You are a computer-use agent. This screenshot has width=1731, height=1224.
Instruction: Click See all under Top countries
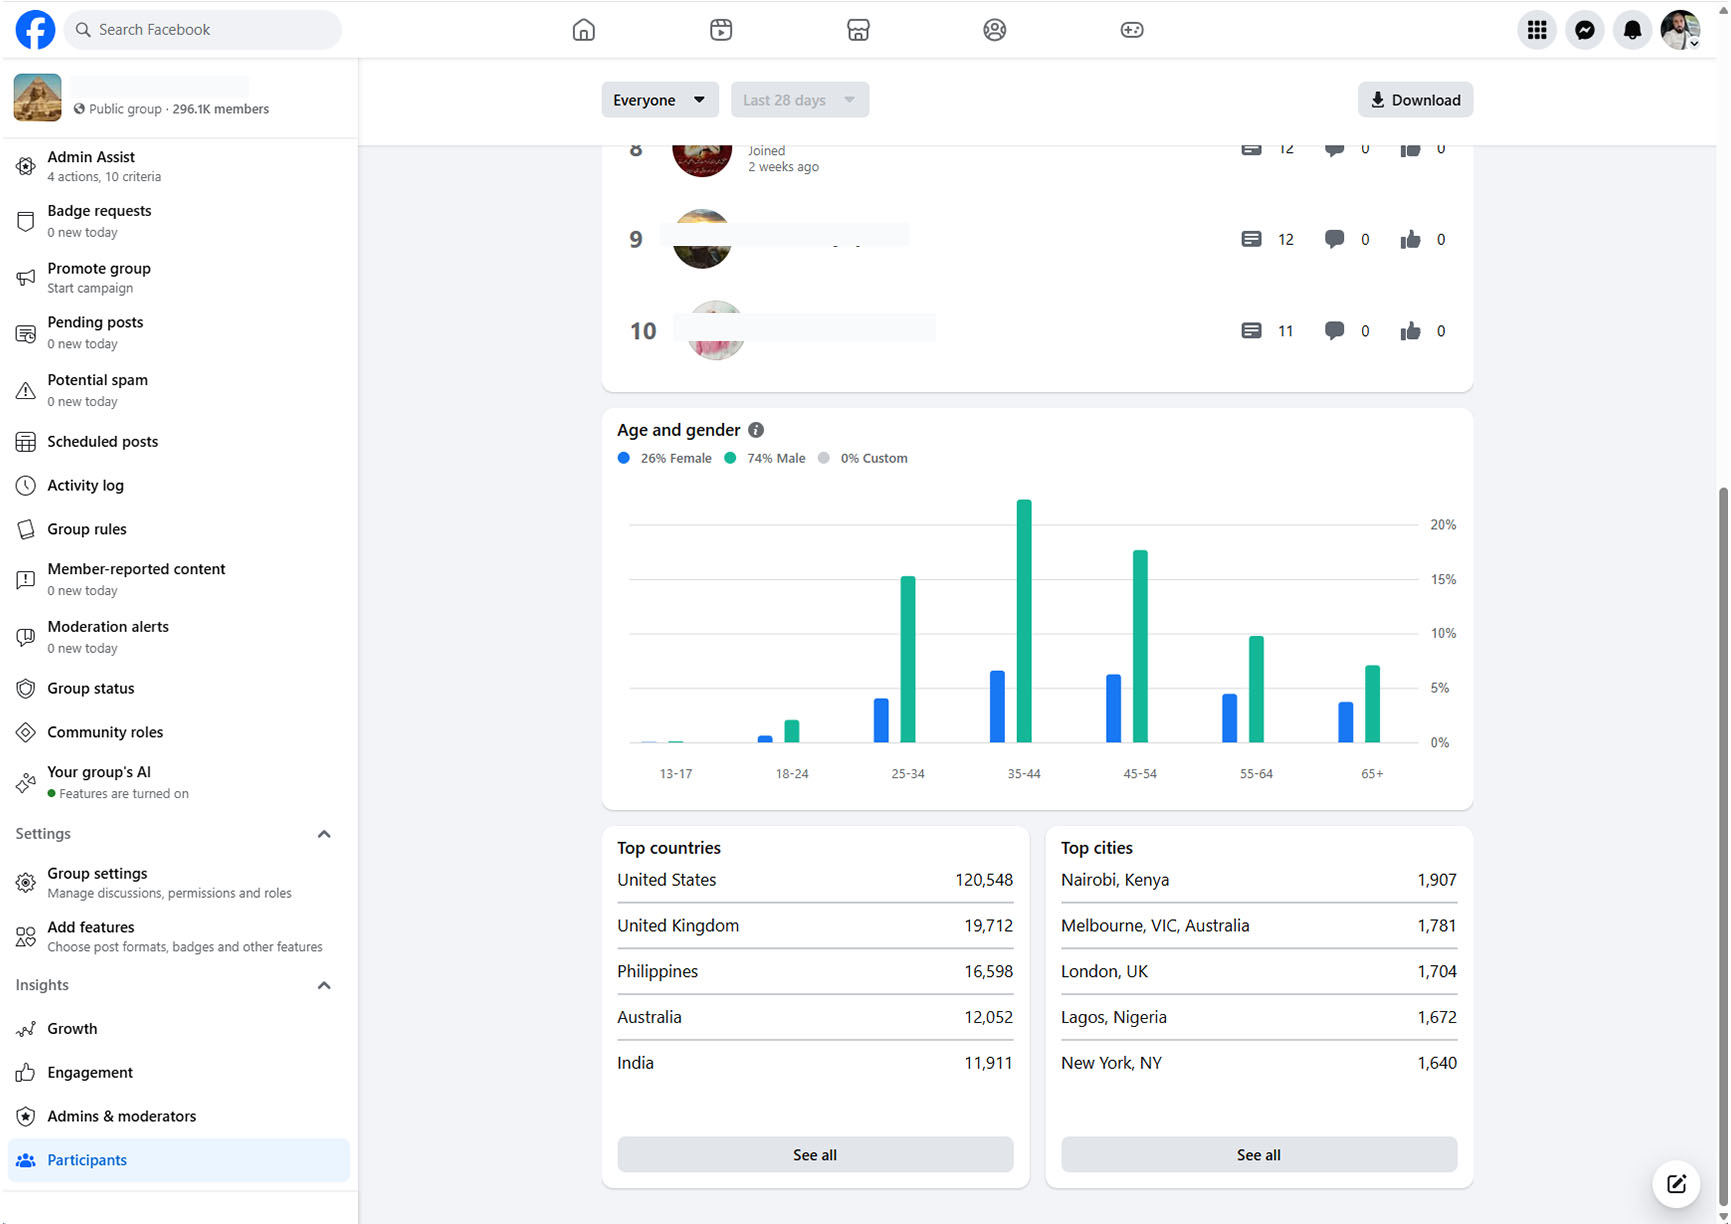(814, 1155)
